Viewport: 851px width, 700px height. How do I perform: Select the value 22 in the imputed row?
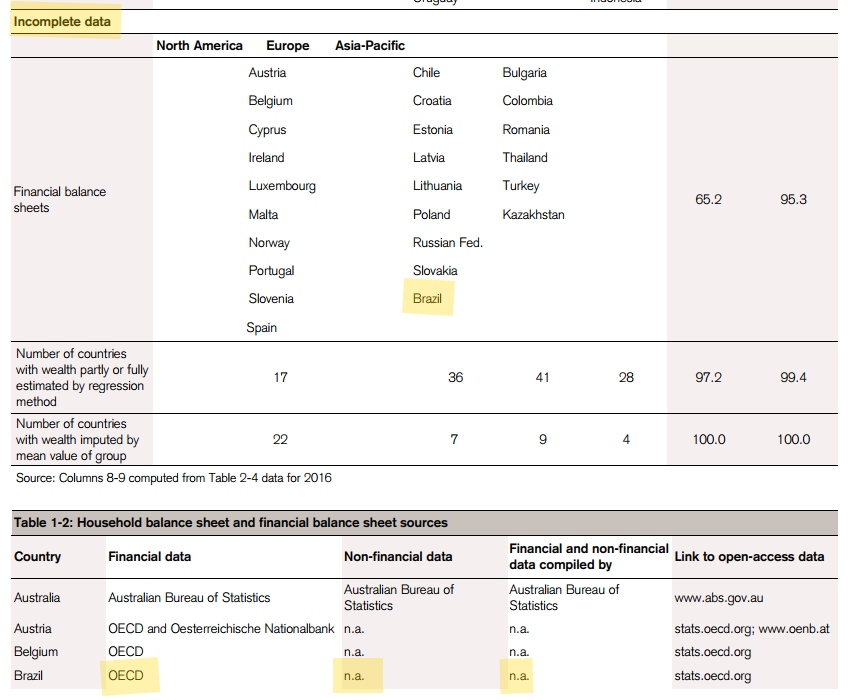pos(280,439)
